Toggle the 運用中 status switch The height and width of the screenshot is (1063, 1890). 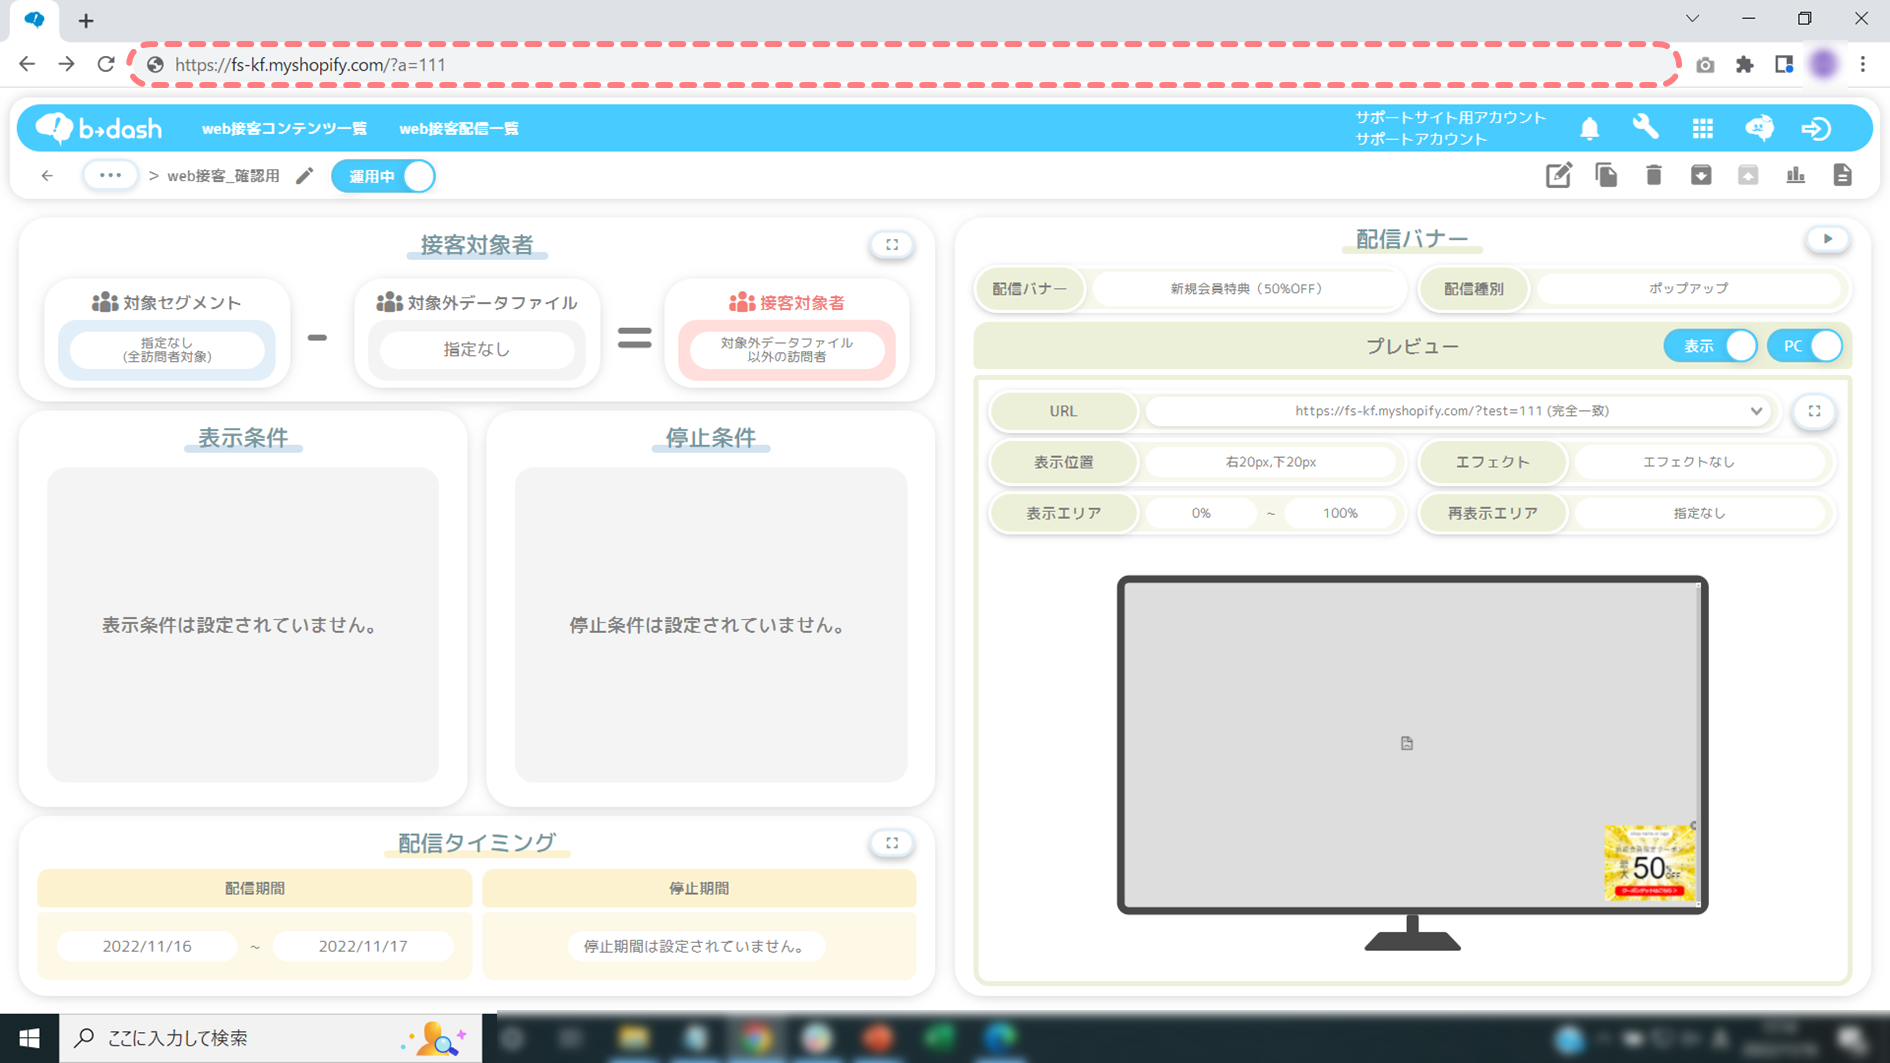384,176
